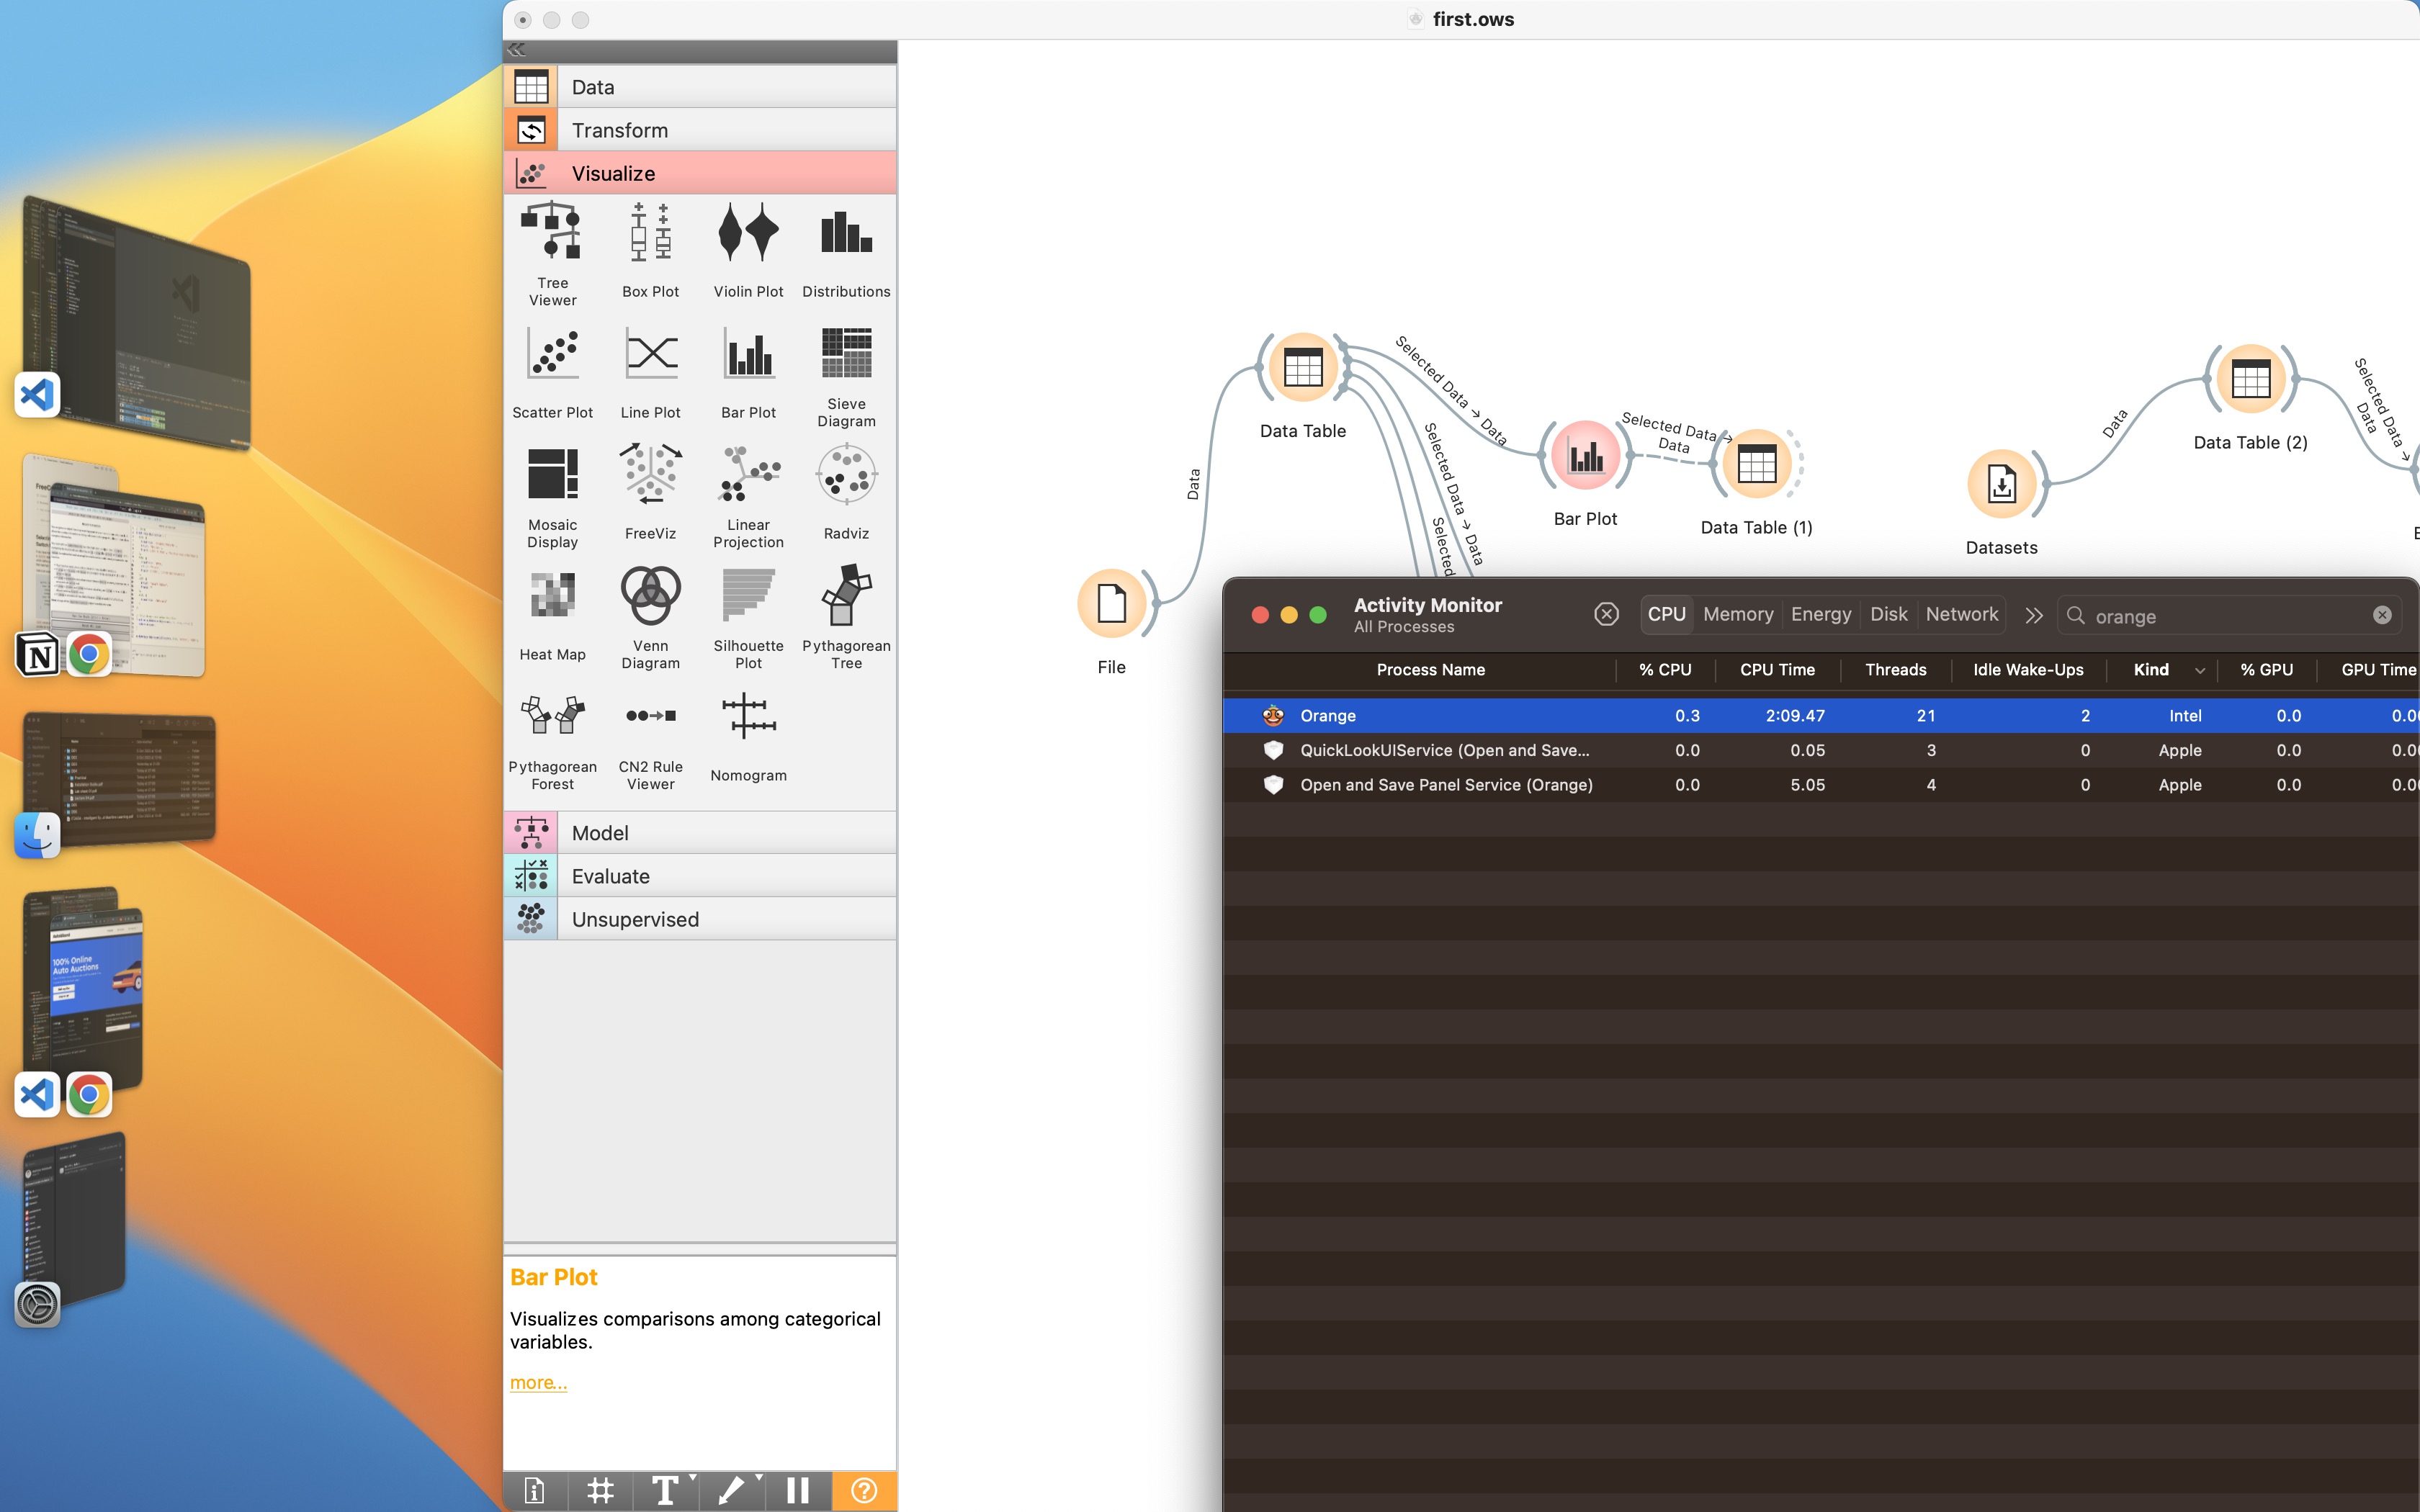
Task: Click the 'more...' link in Bar Plot description
Action: pyautogui.click(x=538, y=1381)
